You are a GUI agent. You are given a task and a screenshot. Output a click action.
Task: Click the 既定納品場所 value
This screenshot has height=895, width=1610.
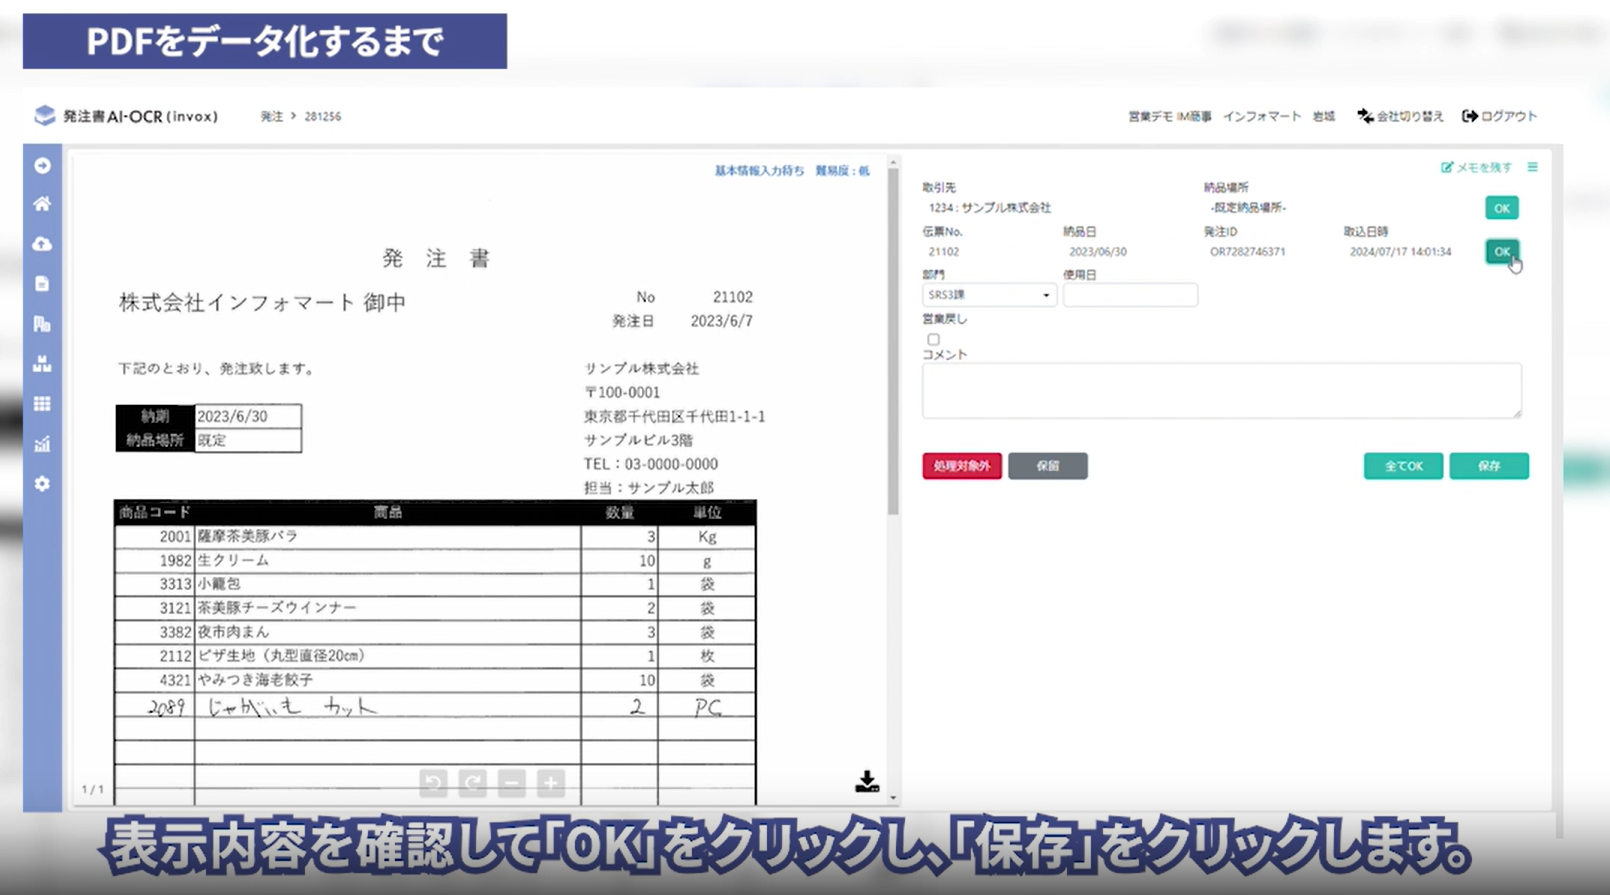point(1248,208)
